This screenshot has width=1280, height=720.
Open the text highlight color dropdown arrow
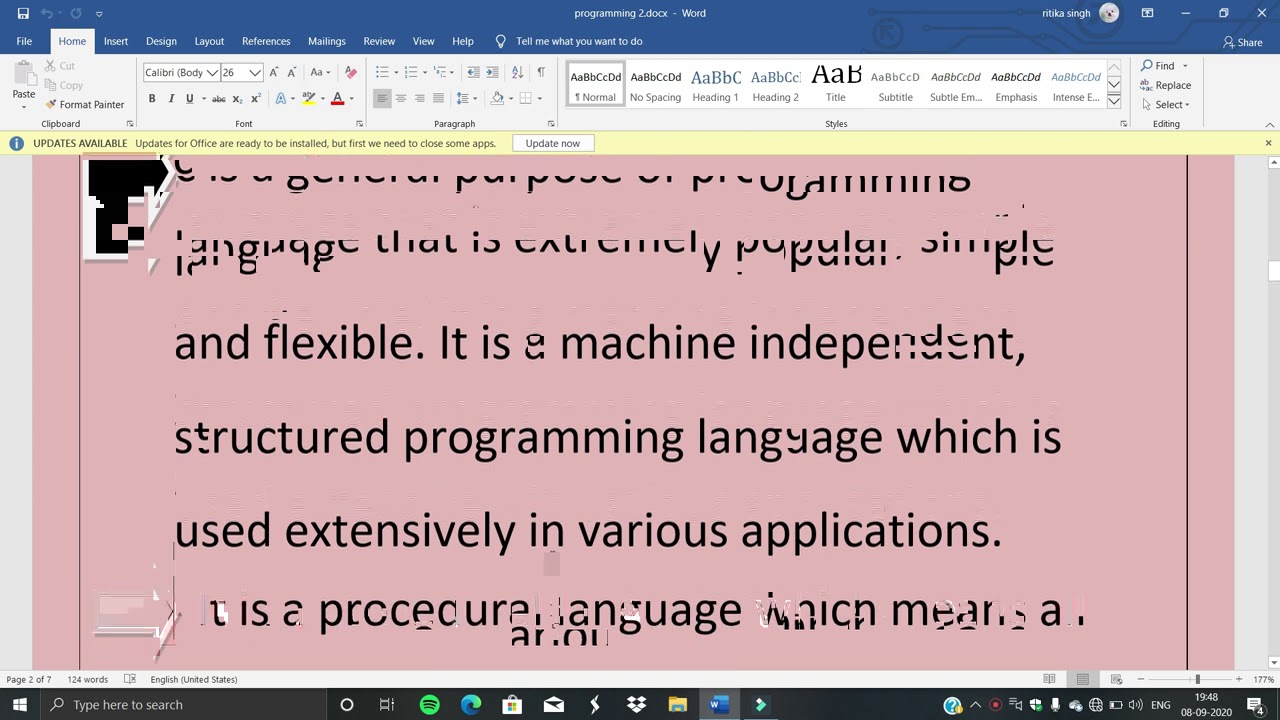(x=322, y=98)
